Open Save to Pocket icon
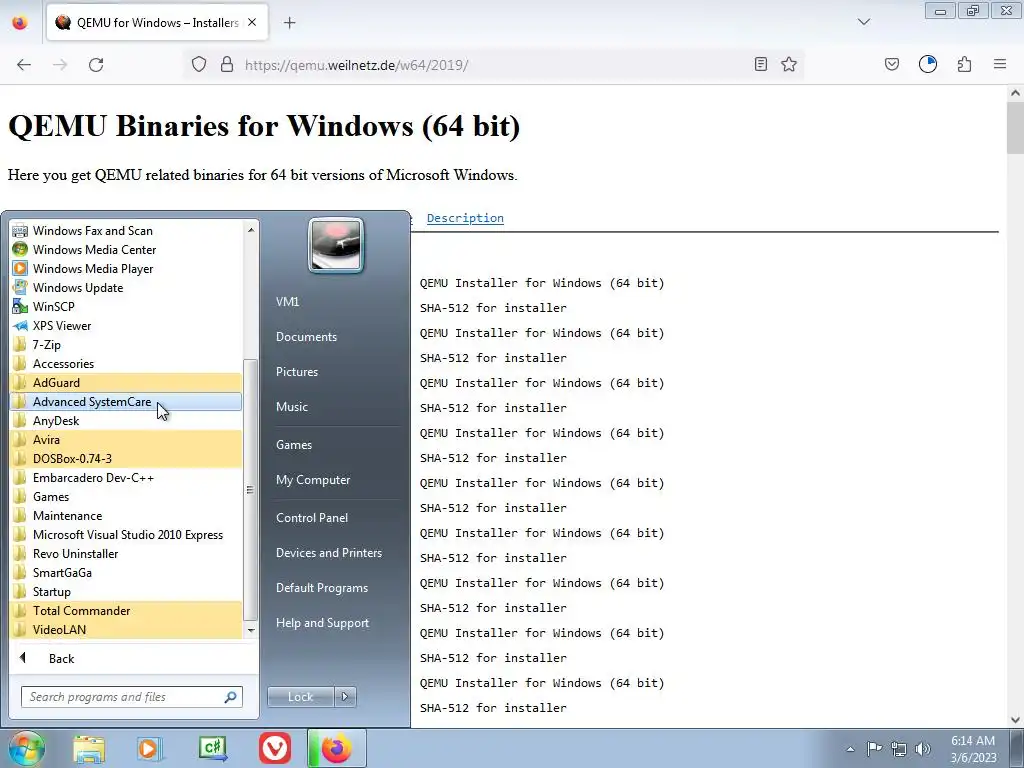Screen dimensions: 1024x768 click(891, 64)
